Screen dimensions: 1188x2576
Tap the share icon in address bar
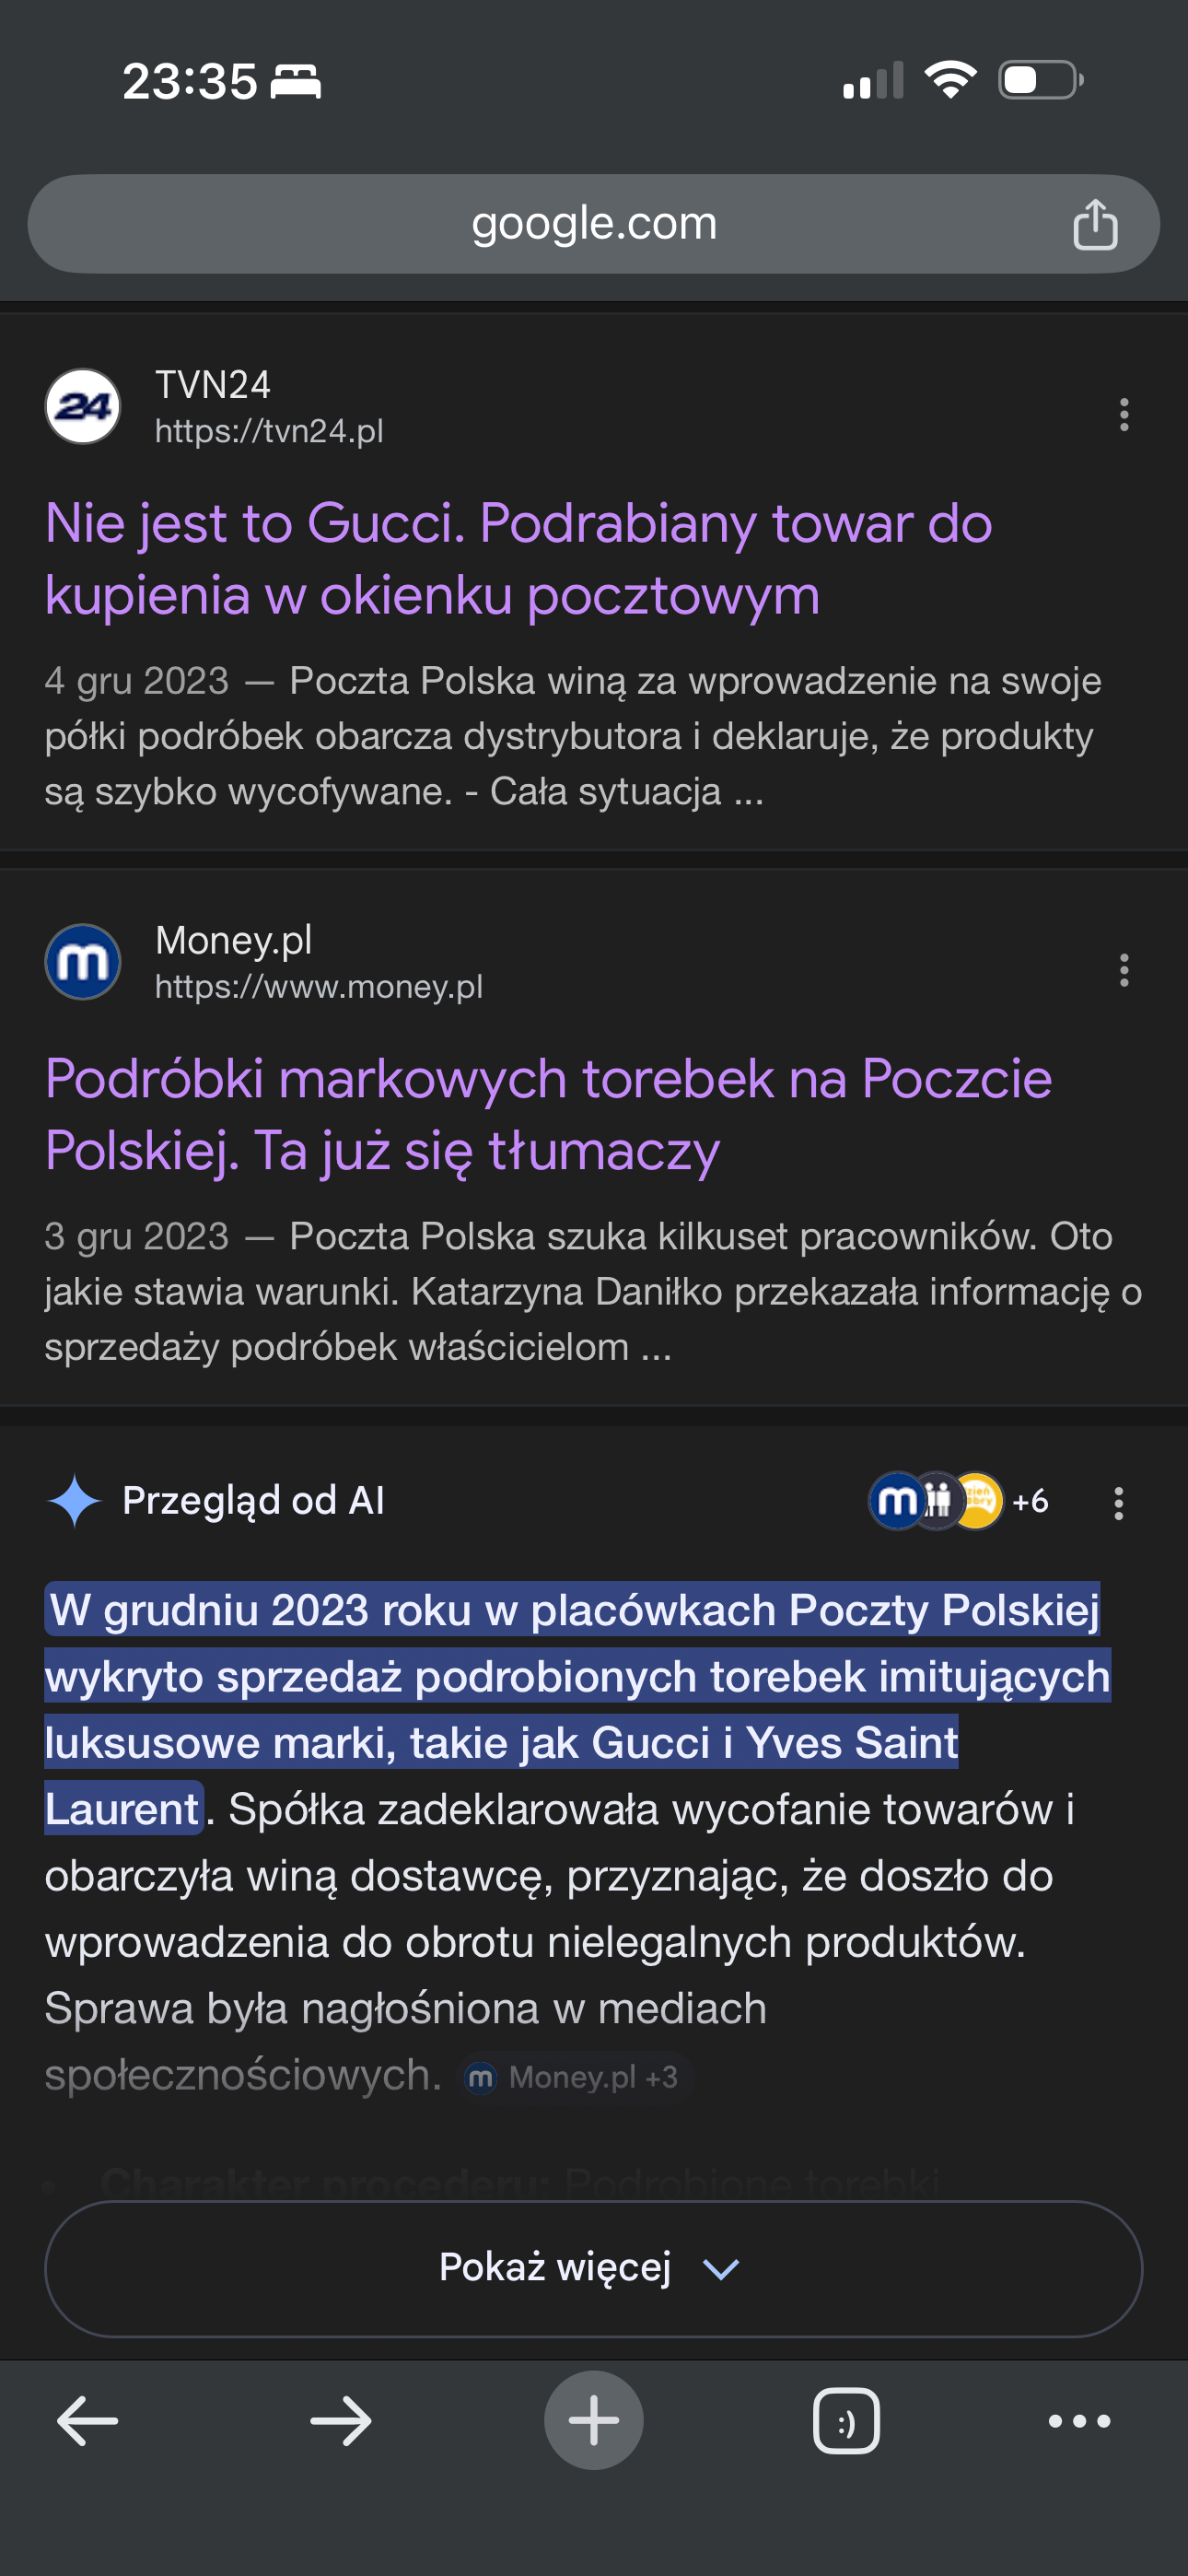(x=1095, y=224)
